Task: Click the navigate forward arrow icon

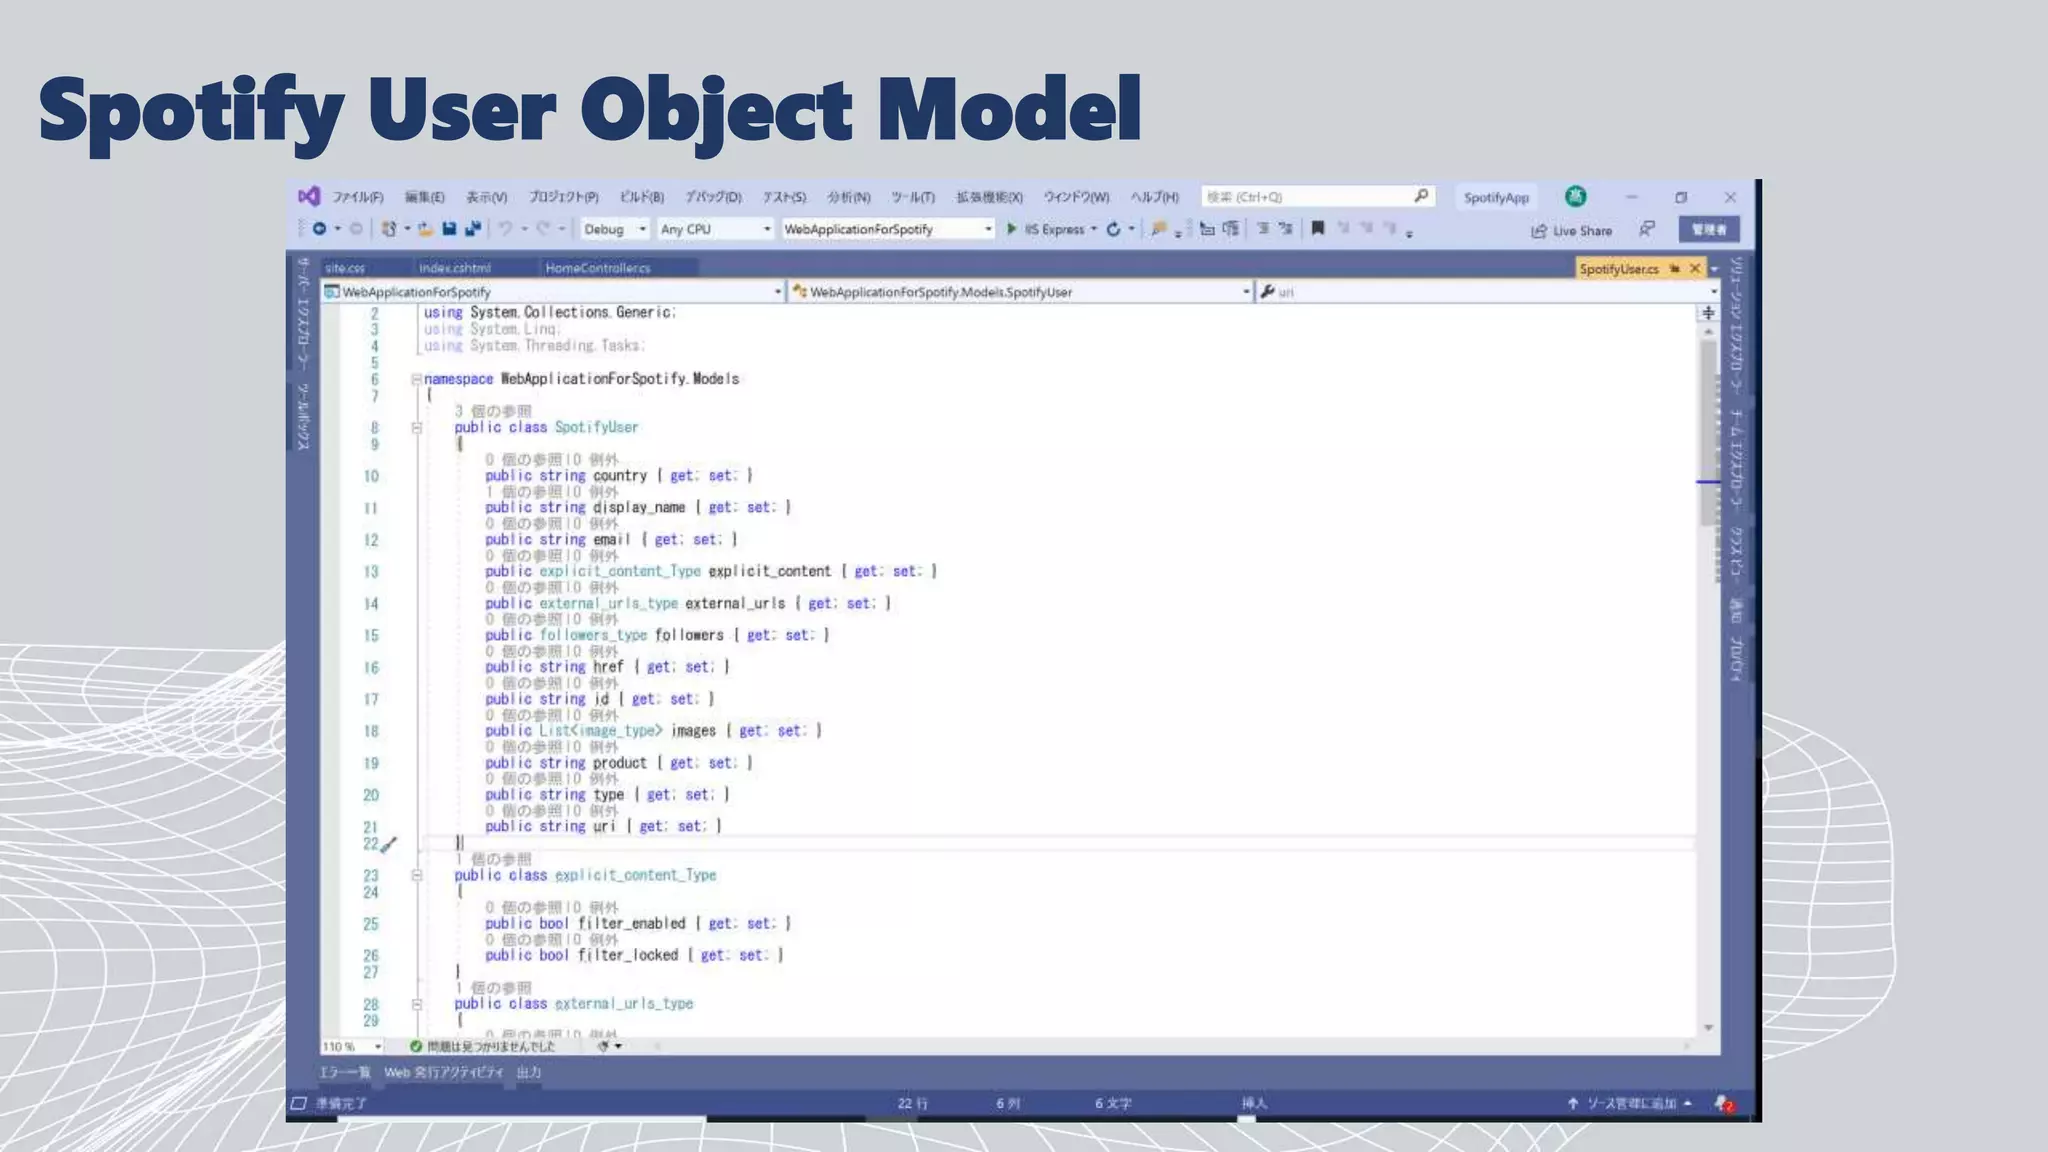Action: [x=356, y=229]
